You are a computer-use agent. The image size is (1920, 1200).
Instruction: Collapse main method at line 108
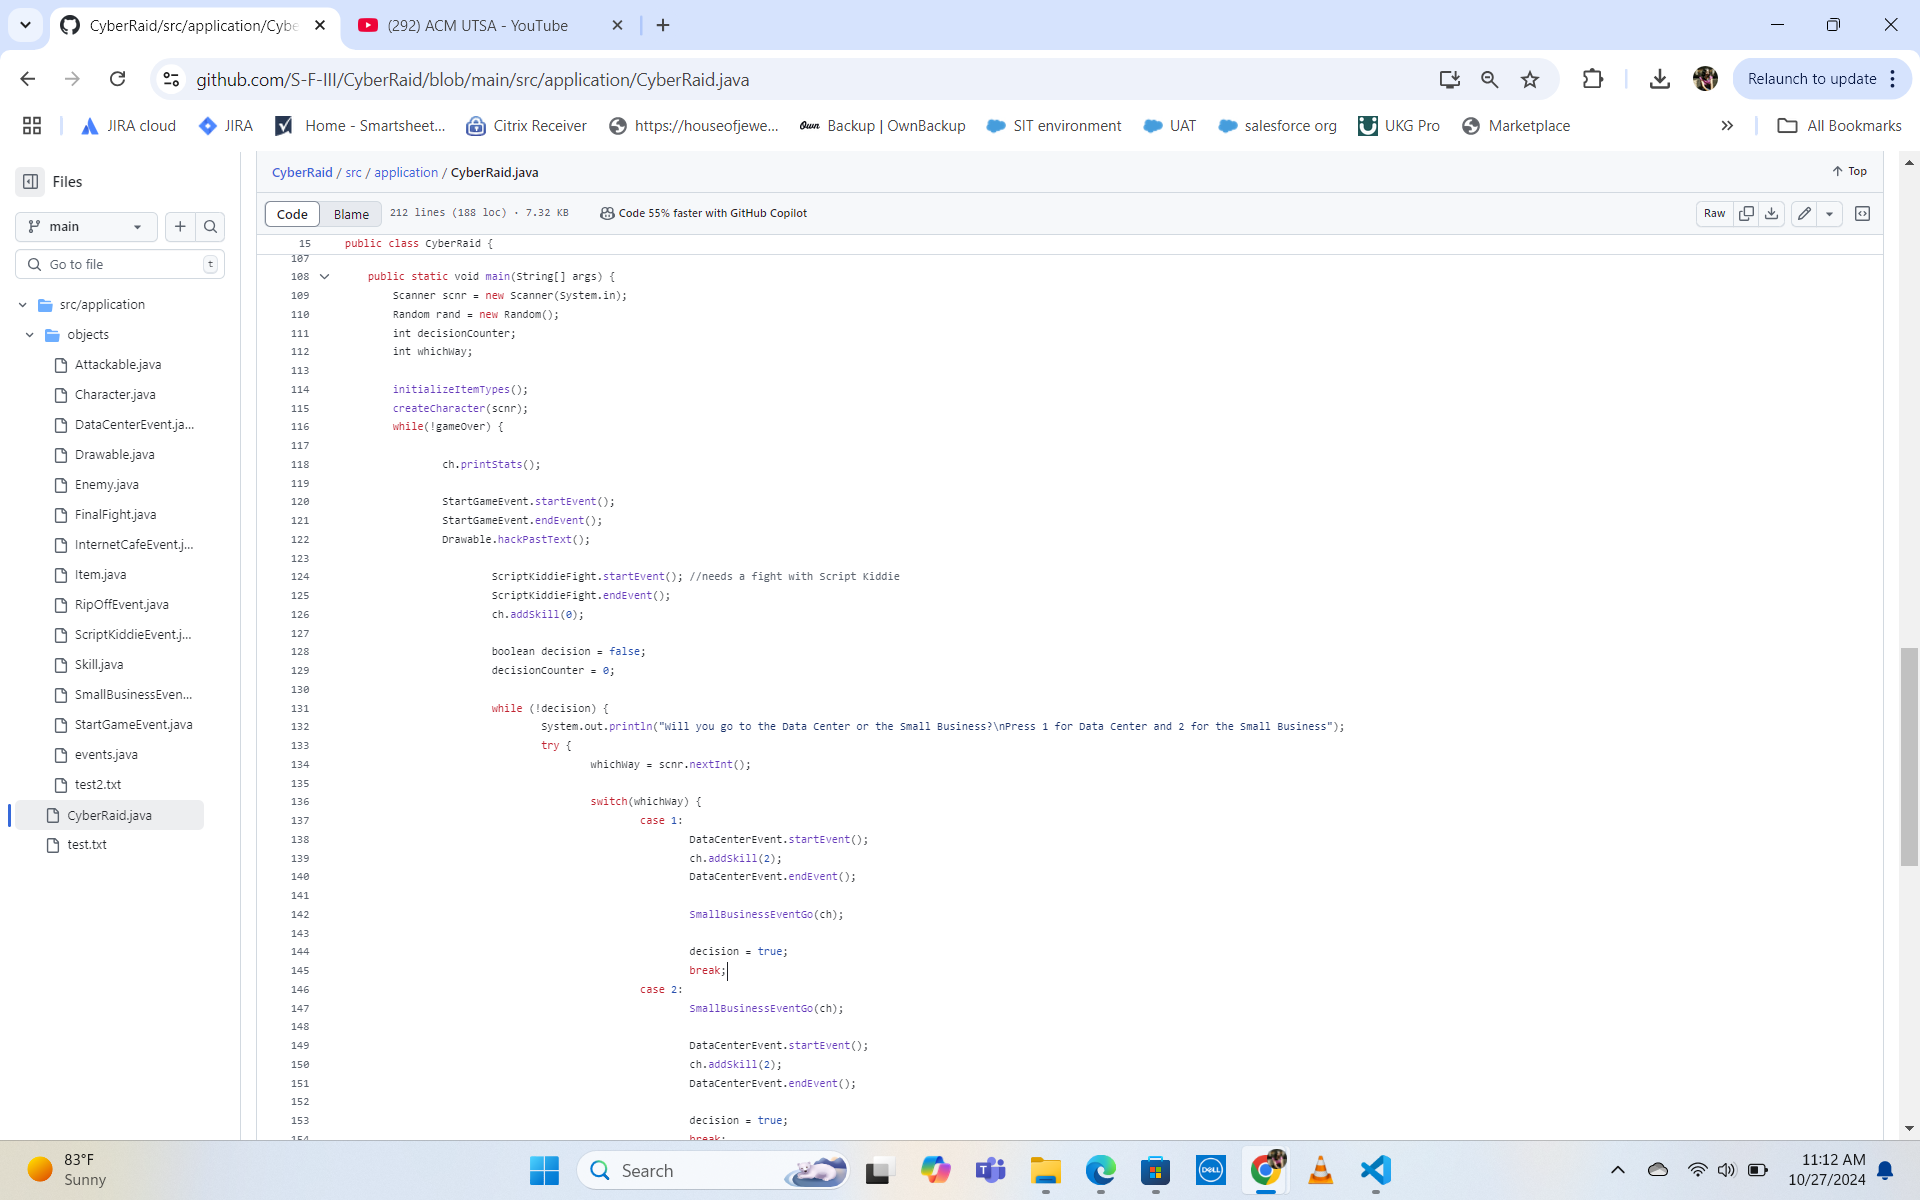point(325,277)
